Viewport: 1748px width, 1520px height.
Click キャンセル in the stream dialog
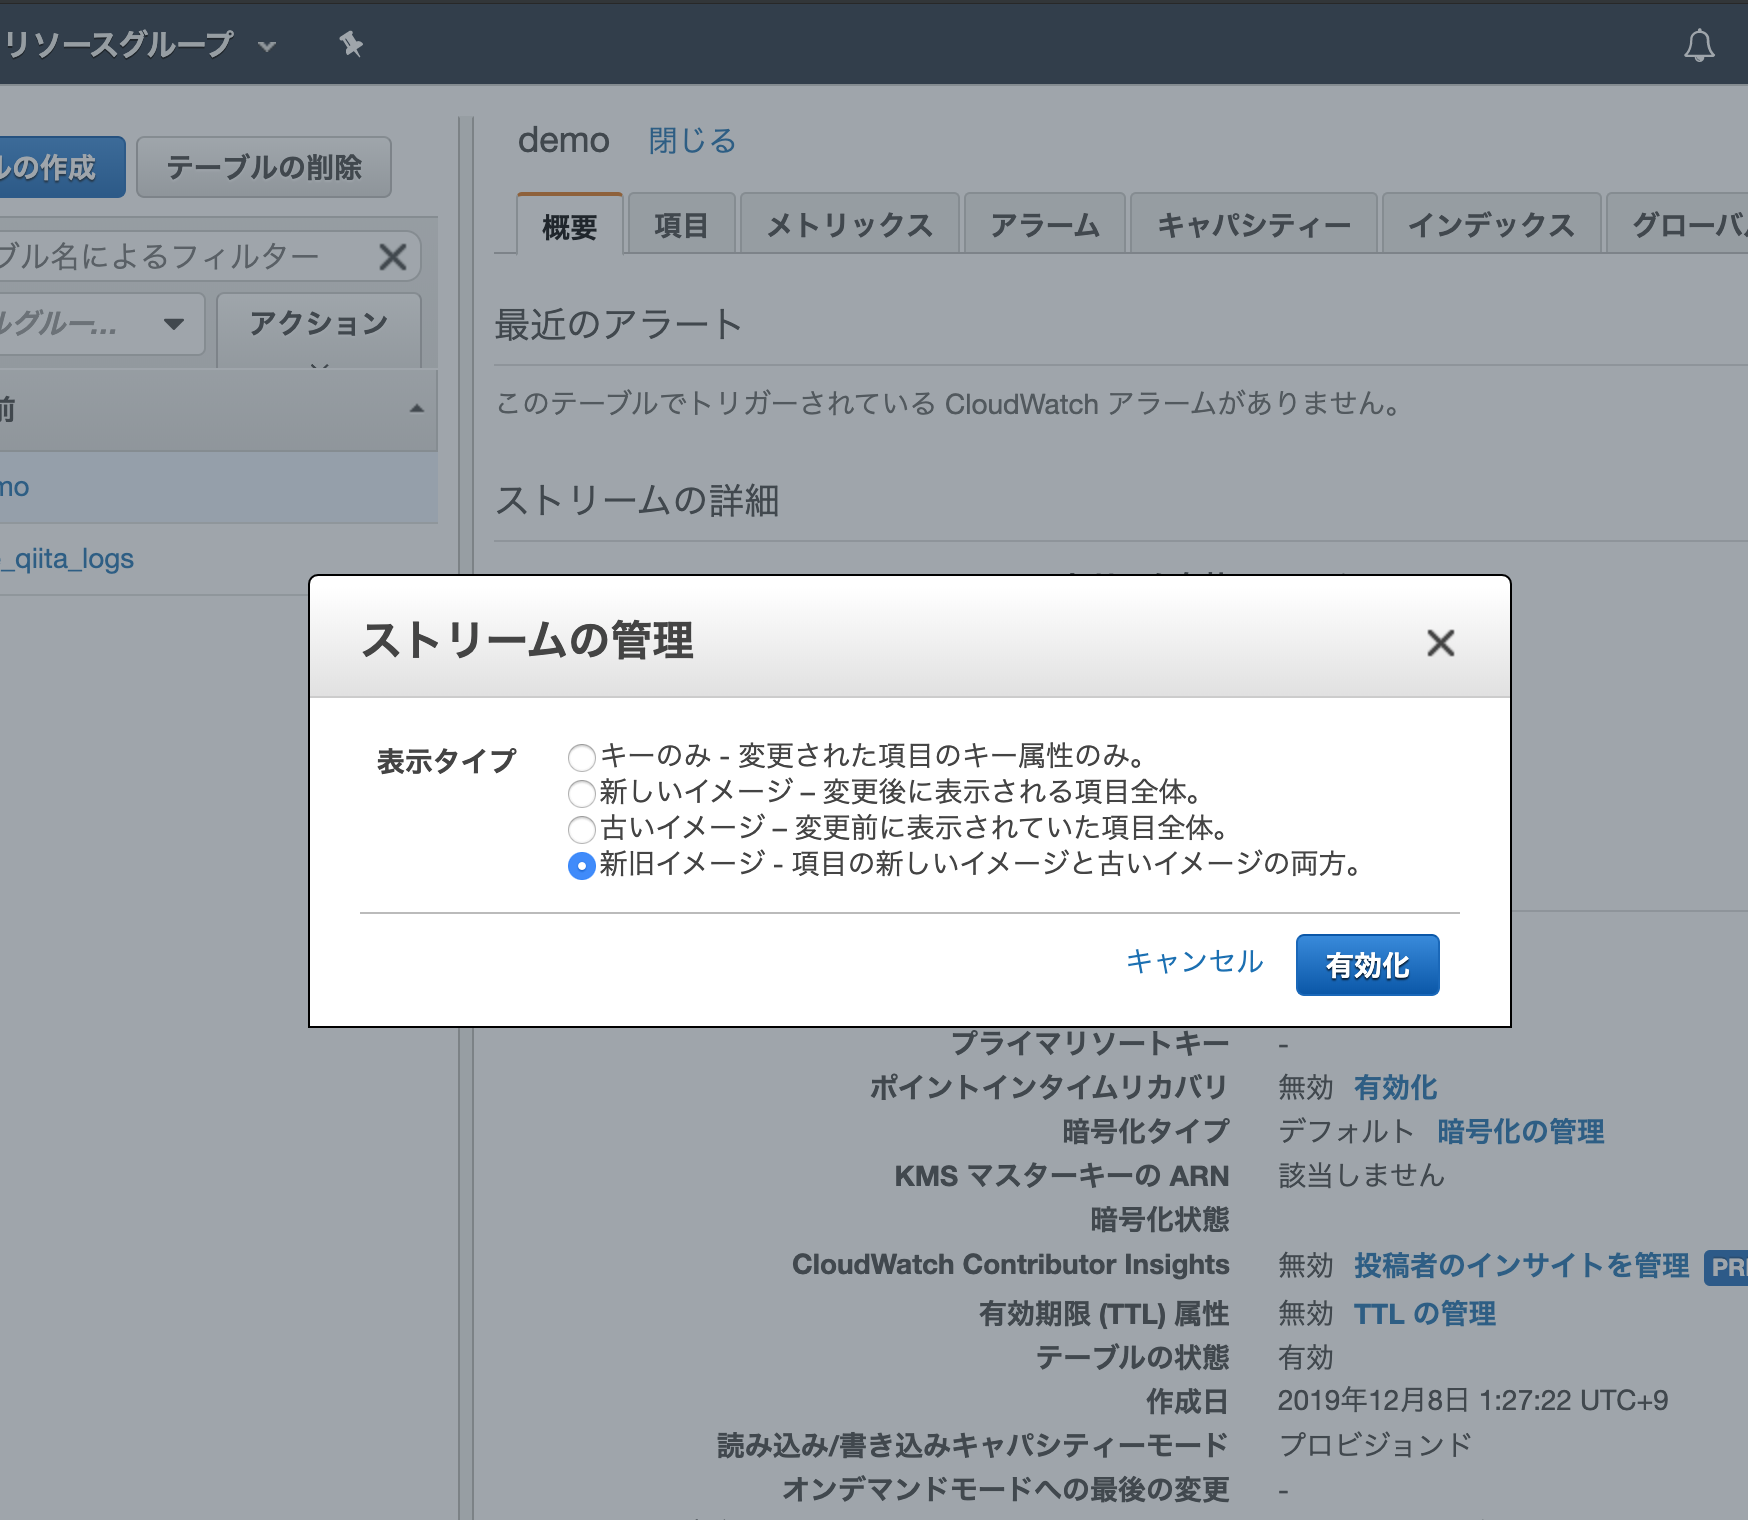pyautogui.click(x=1194, y=962)
